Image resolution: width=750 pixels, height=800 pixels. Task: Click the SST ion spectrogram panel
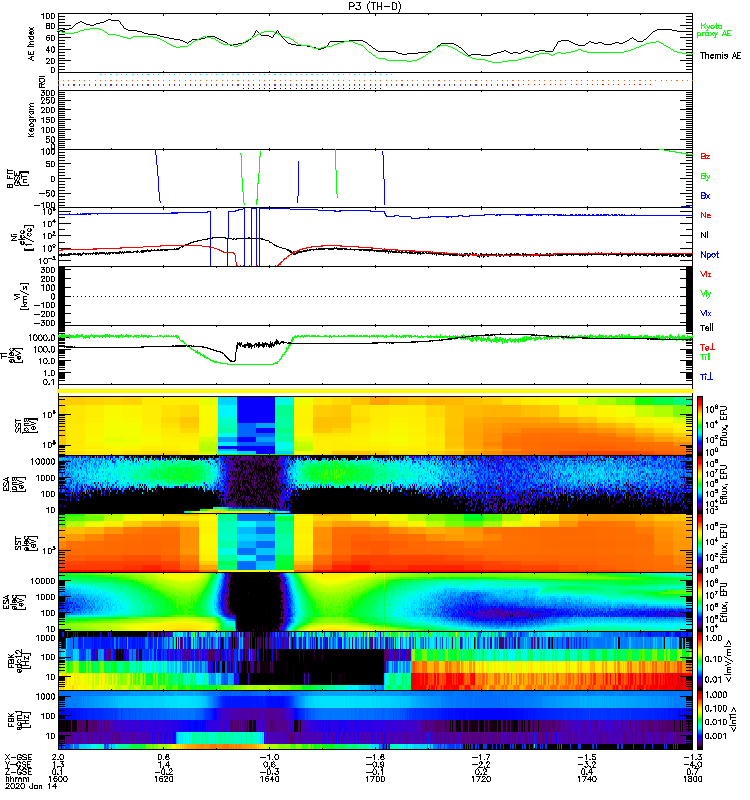point(375,425)
